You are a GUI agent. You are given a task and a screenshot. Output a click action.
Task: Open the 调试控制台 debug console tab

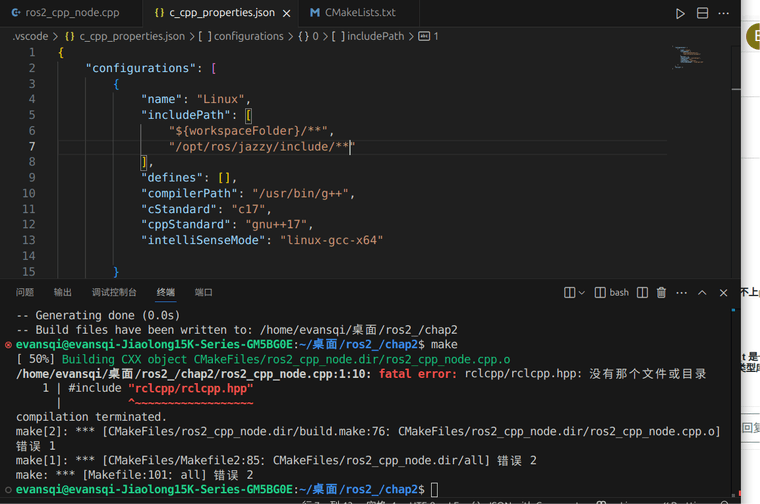pos(114,292)
